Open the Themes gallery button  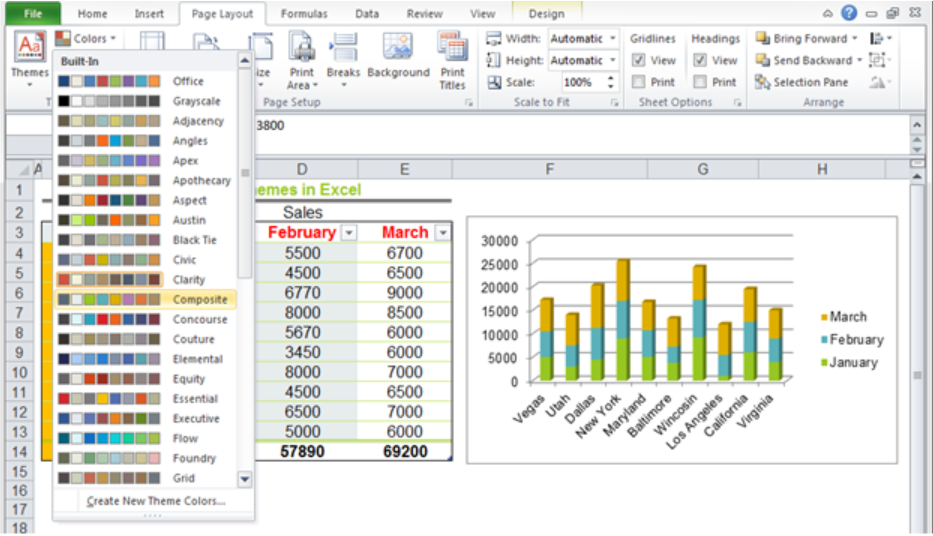[30, 58]
